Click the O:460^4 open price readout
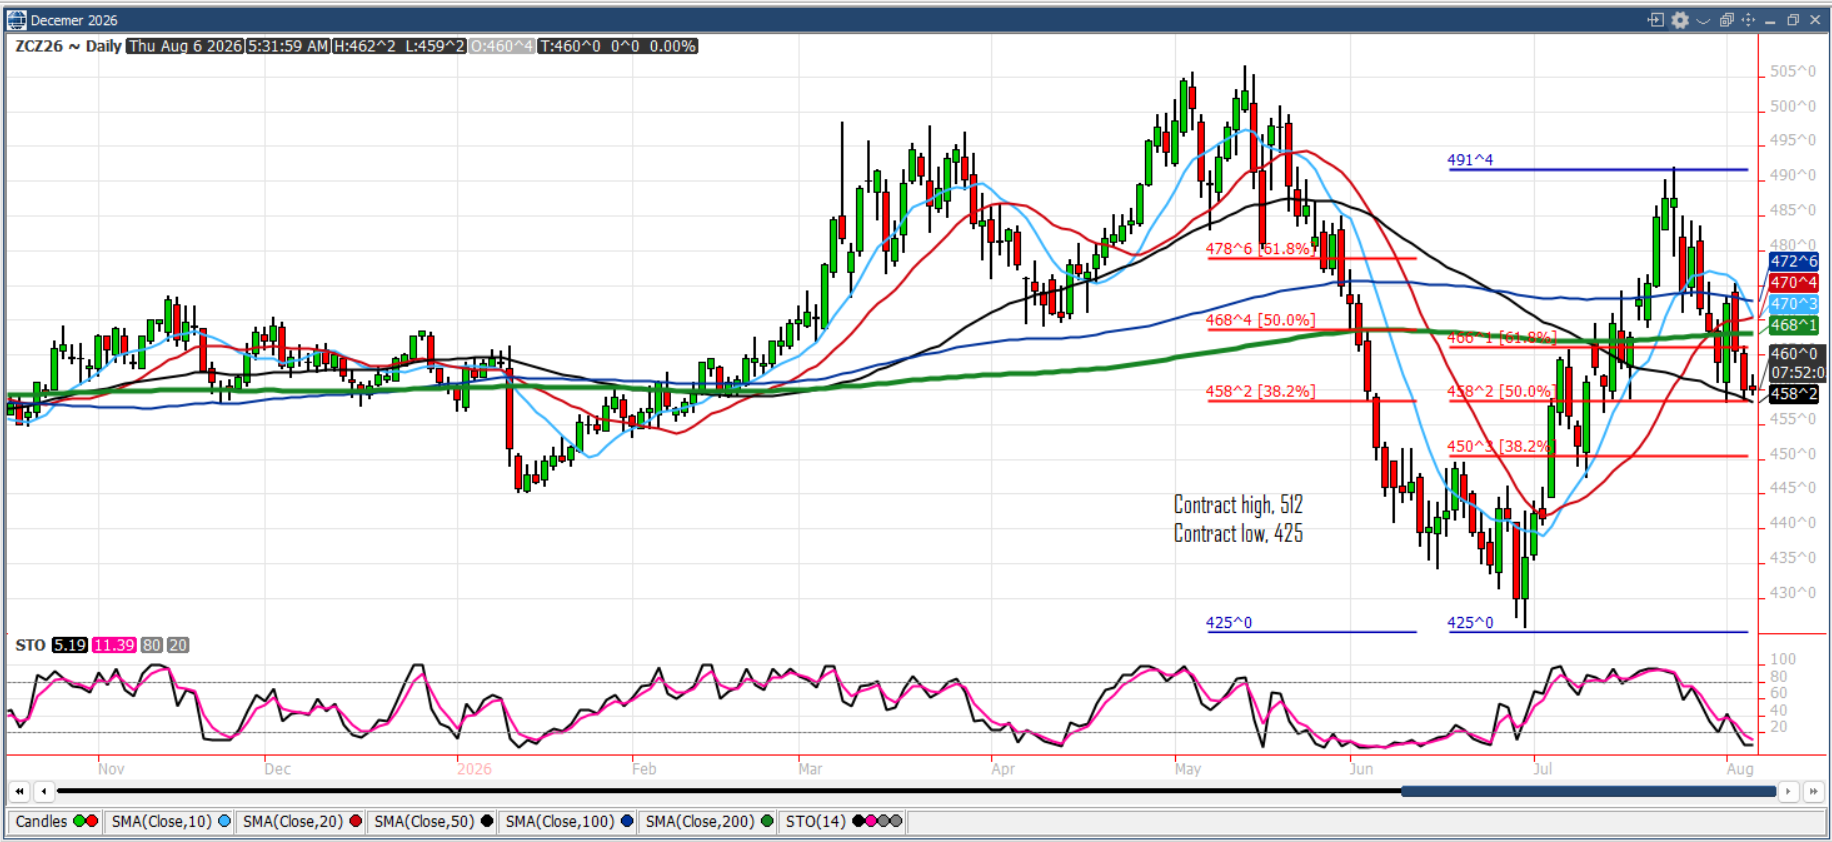Screen dimensions: 1832x842 click(x=502, y=46)
